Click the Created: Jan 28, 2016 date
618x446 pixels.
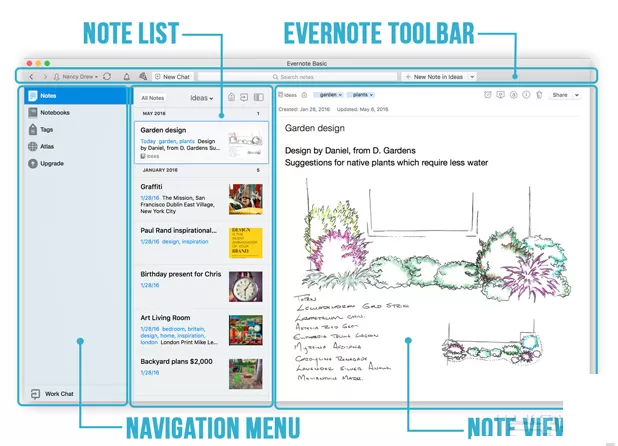point(304,110)
